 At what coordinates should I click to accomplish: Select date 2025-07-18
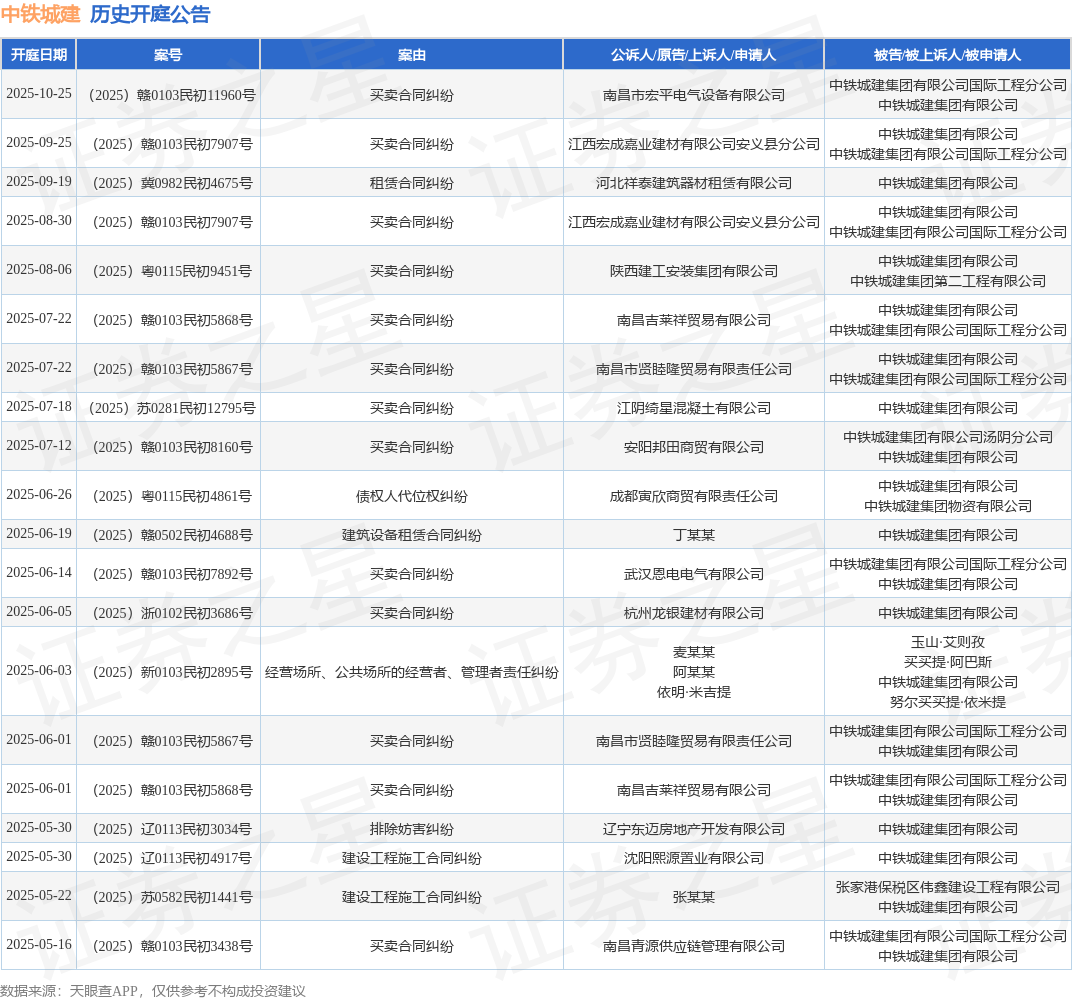tap(39, 407)
